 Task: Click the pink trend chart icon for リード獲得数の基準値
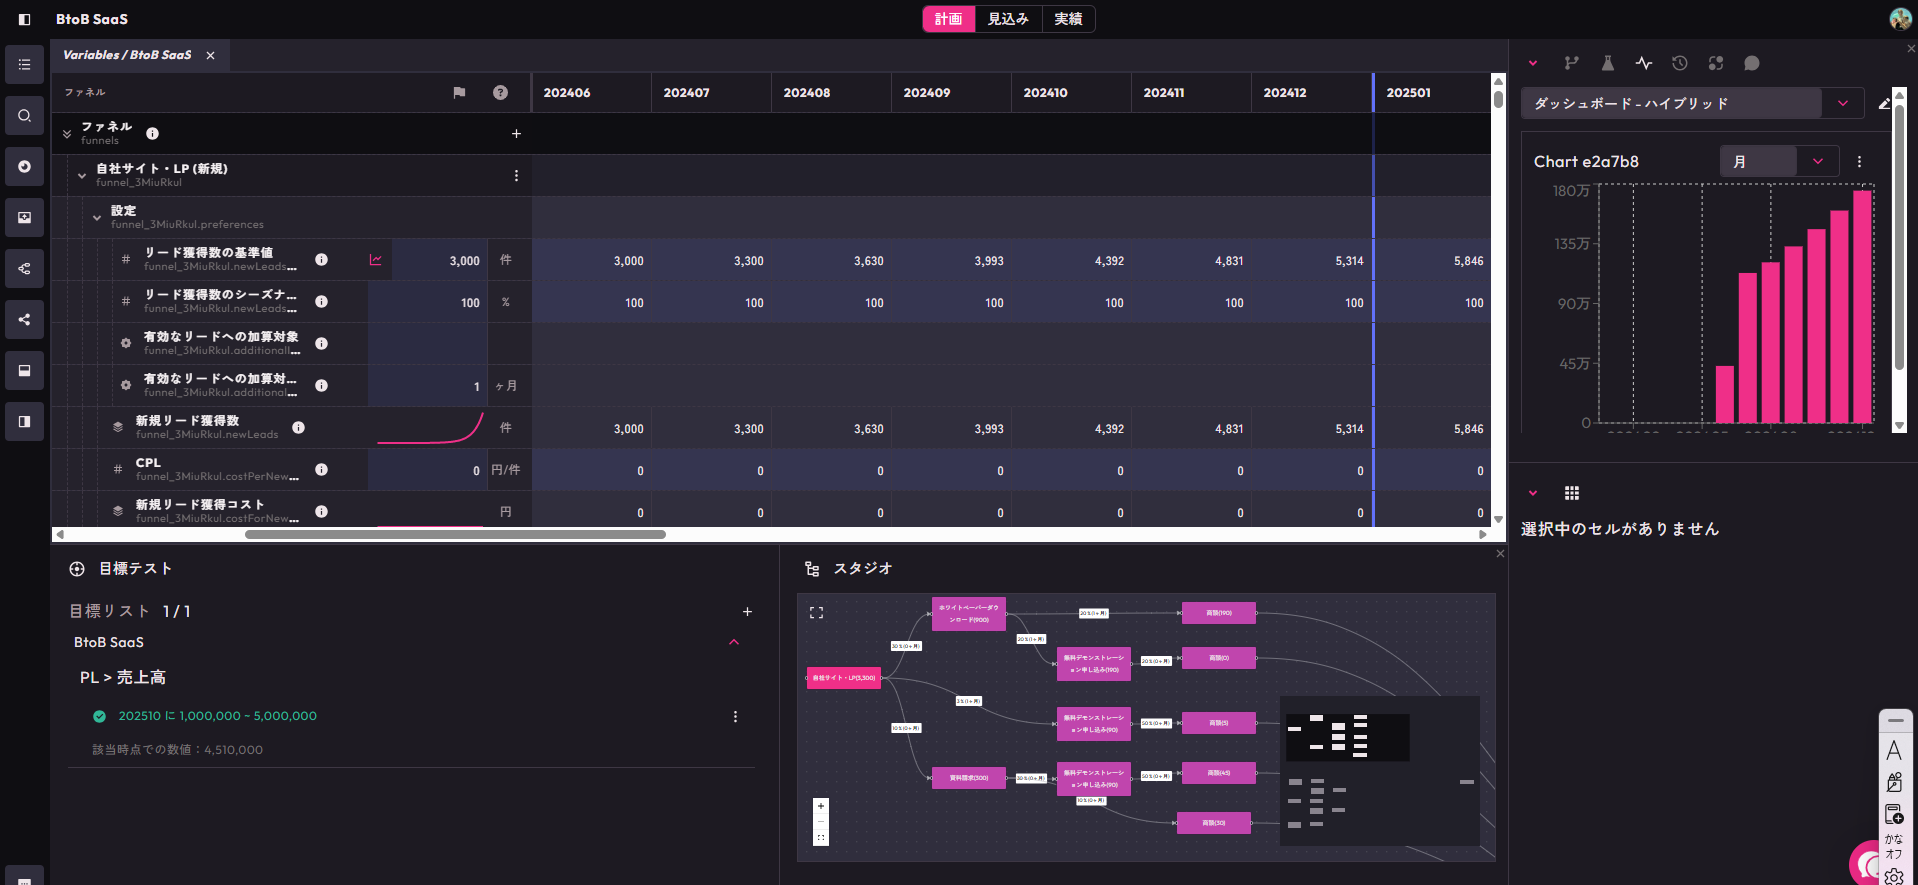376,259
